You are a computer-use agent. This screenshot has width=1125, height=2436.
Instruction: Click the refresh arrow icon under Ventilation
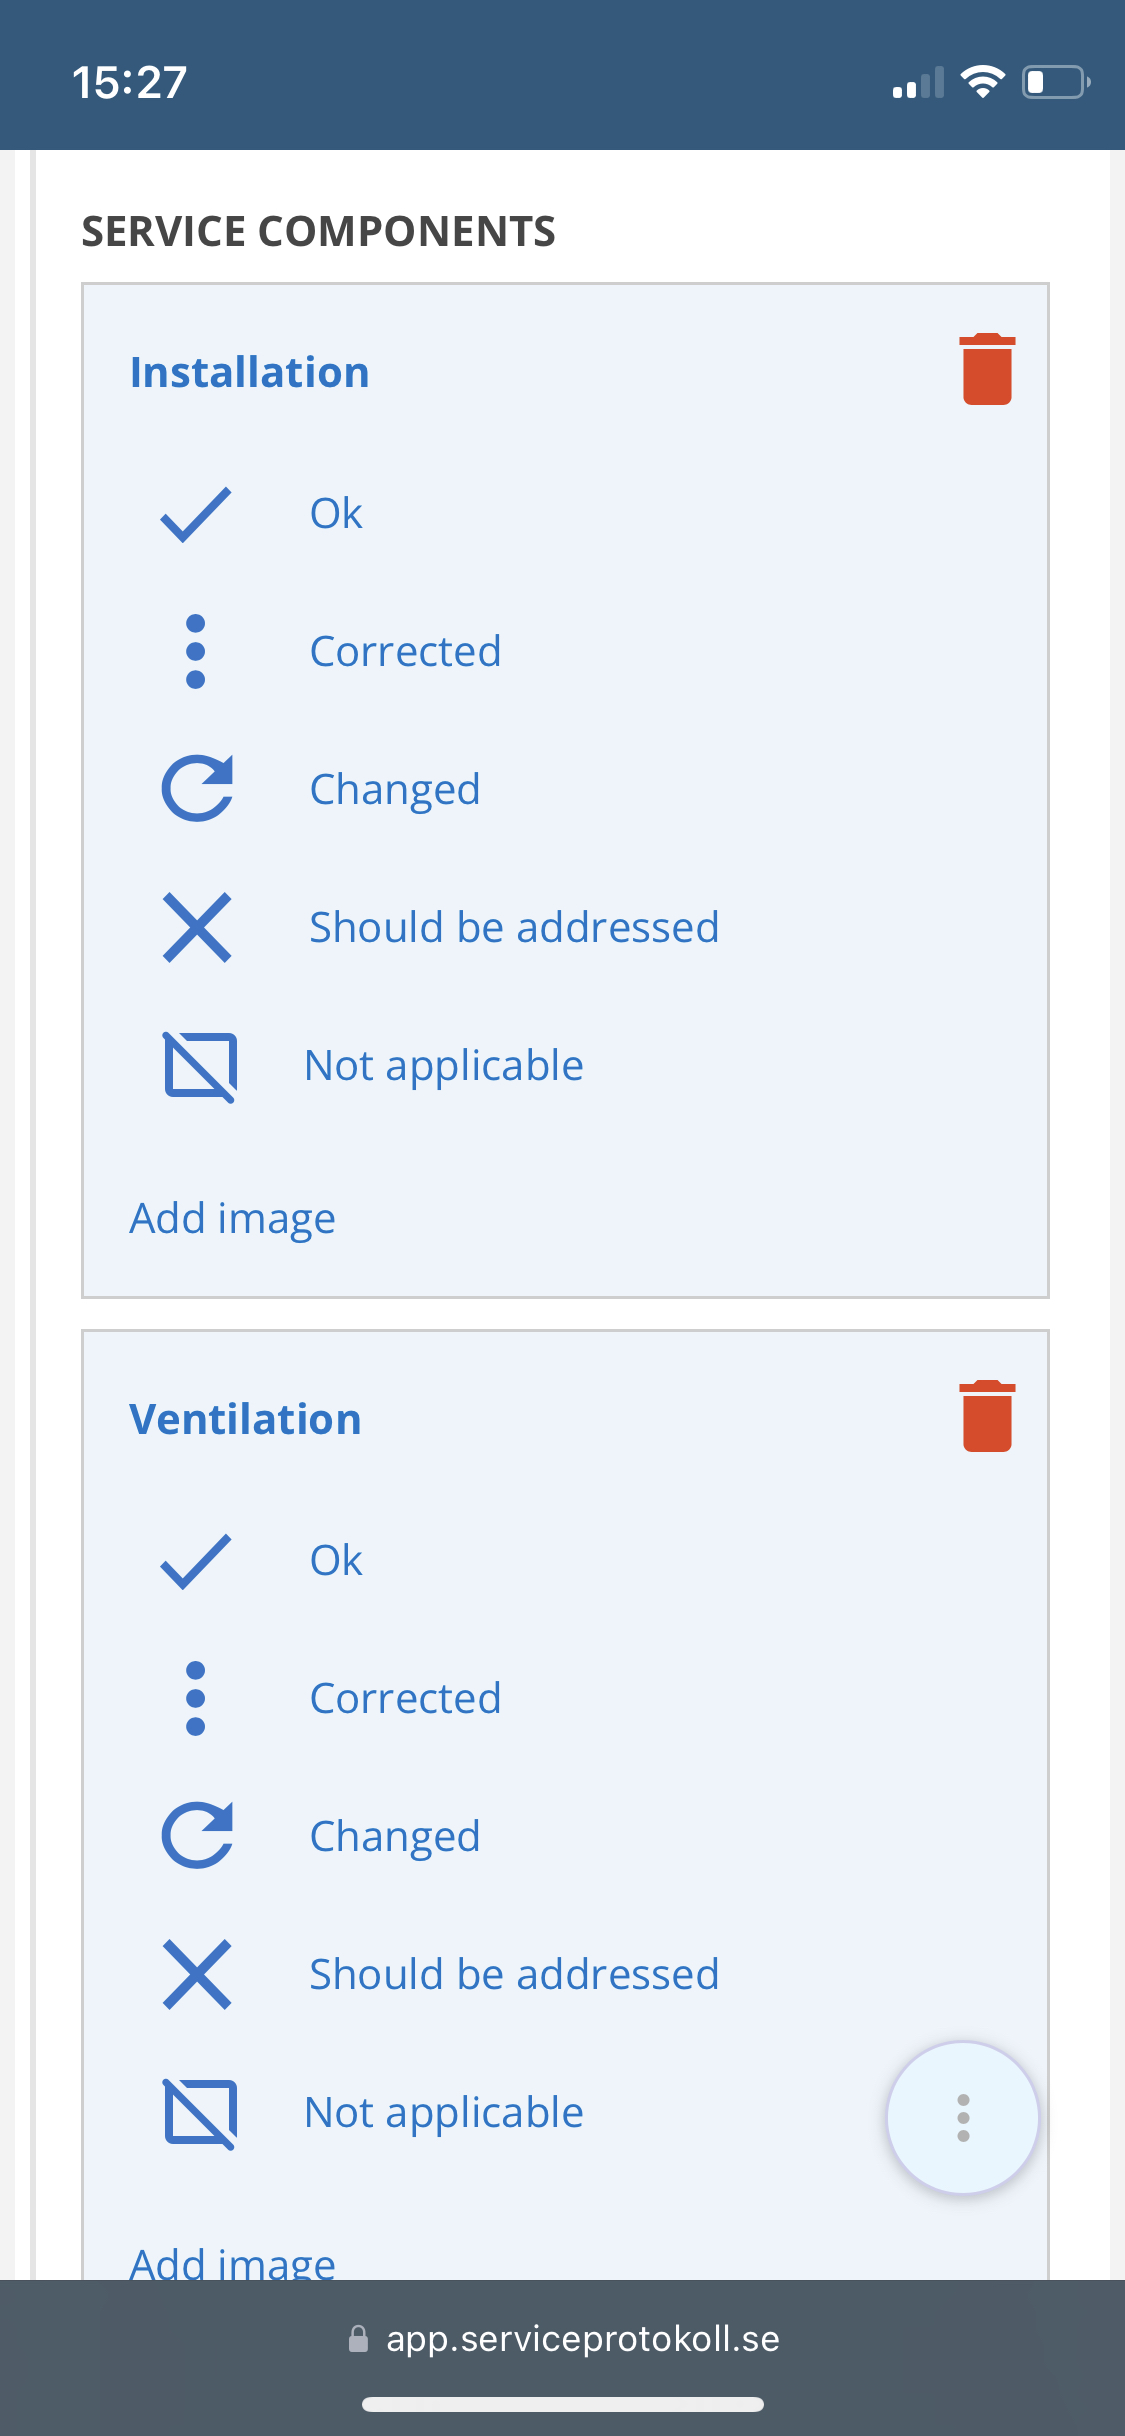(x=197, y=1836)
